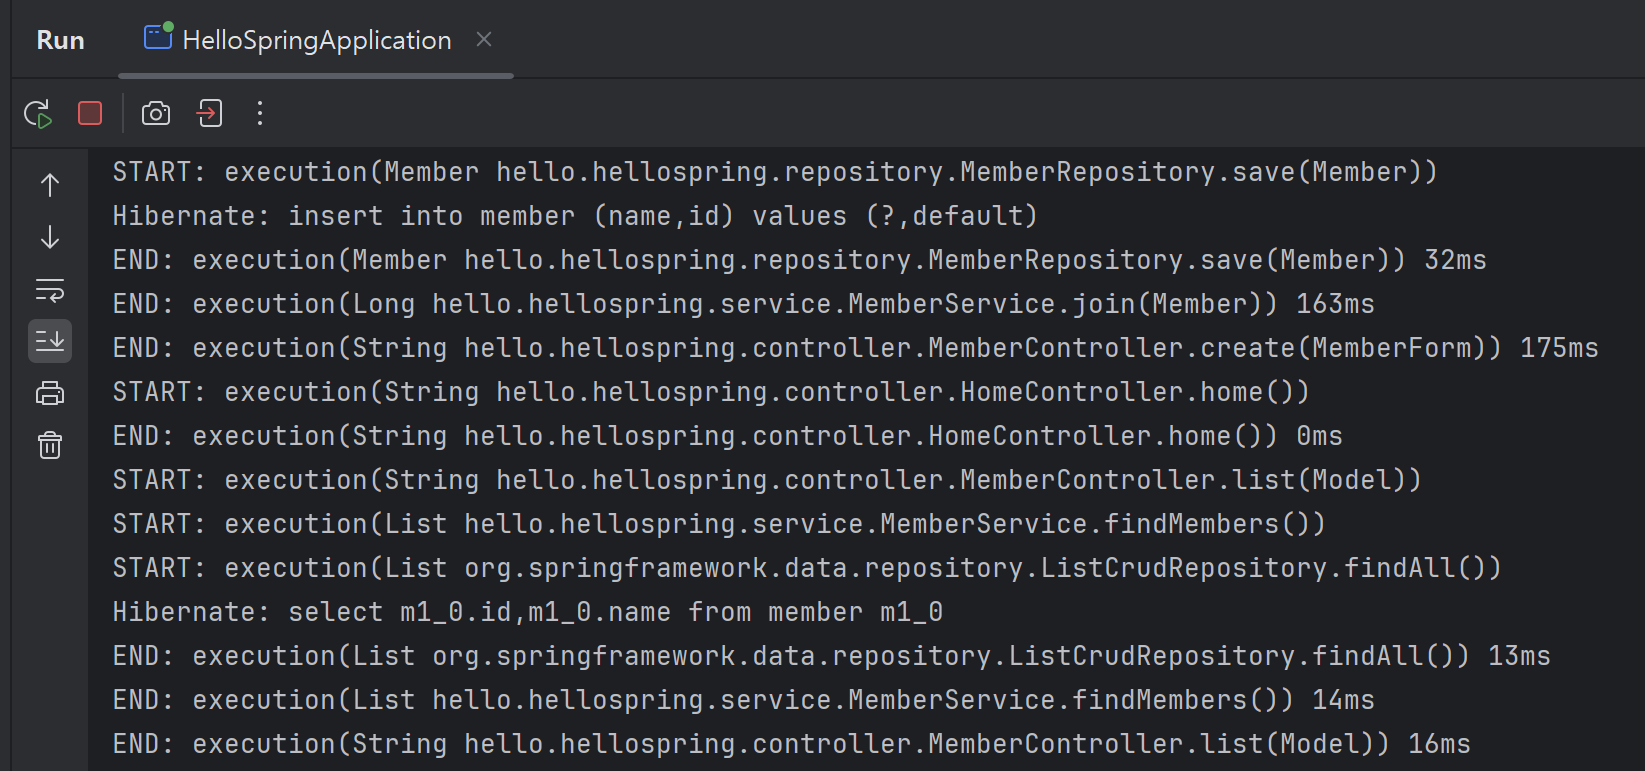
Task: Click the 'START: execution(Member ... save(Member))' line
Action: 775,172
